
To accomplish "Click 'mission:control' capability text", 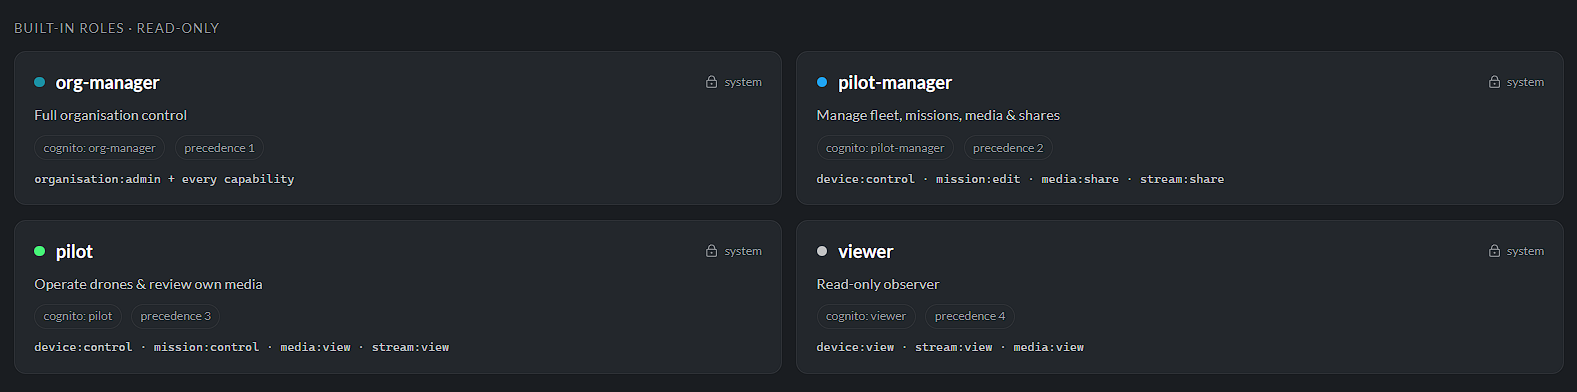I will tap(206, 347).
